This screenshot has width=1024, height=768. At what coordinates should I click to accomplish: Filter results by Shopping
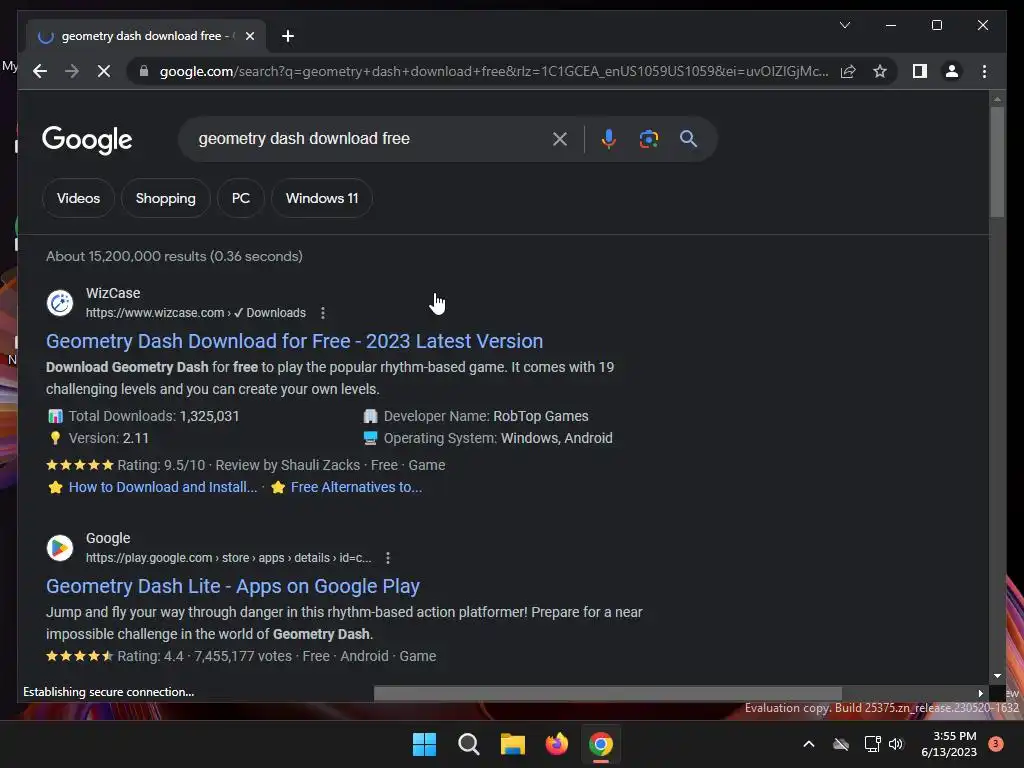click(x=165, y=198)
